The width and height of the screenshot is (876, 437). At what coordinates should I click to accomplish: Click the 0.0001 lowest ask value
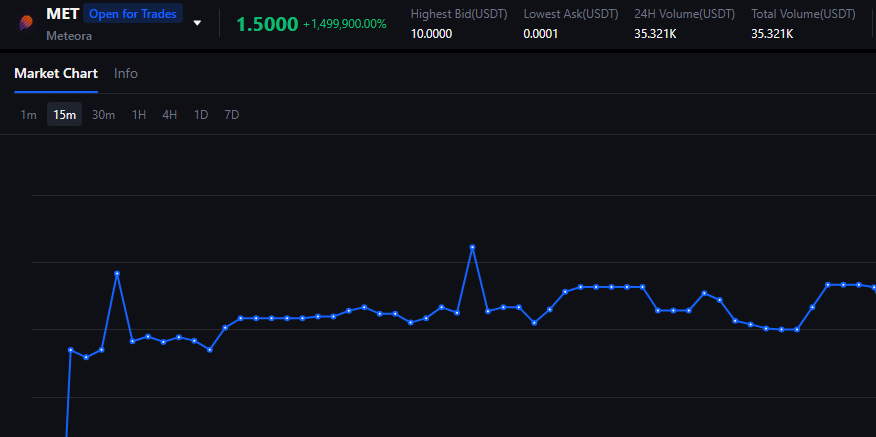(541, 34)
